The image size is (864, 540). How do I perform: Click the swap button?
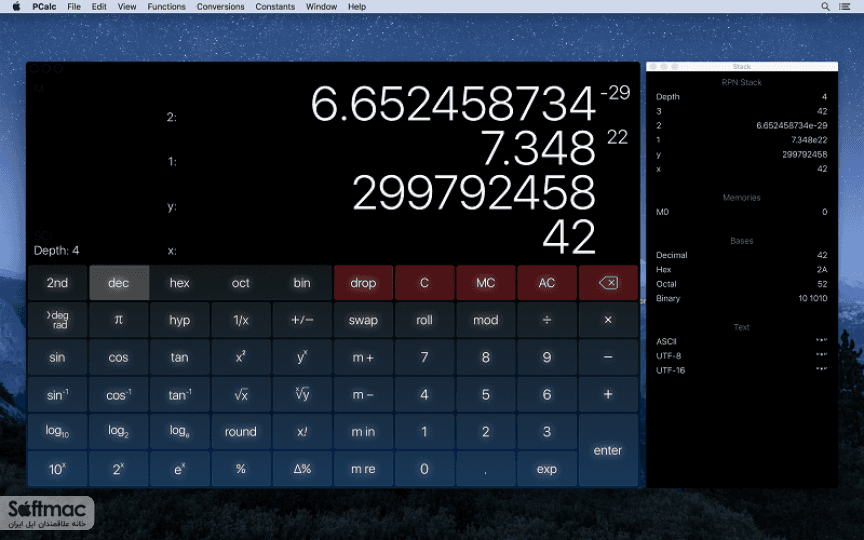(x=363, y=320)
